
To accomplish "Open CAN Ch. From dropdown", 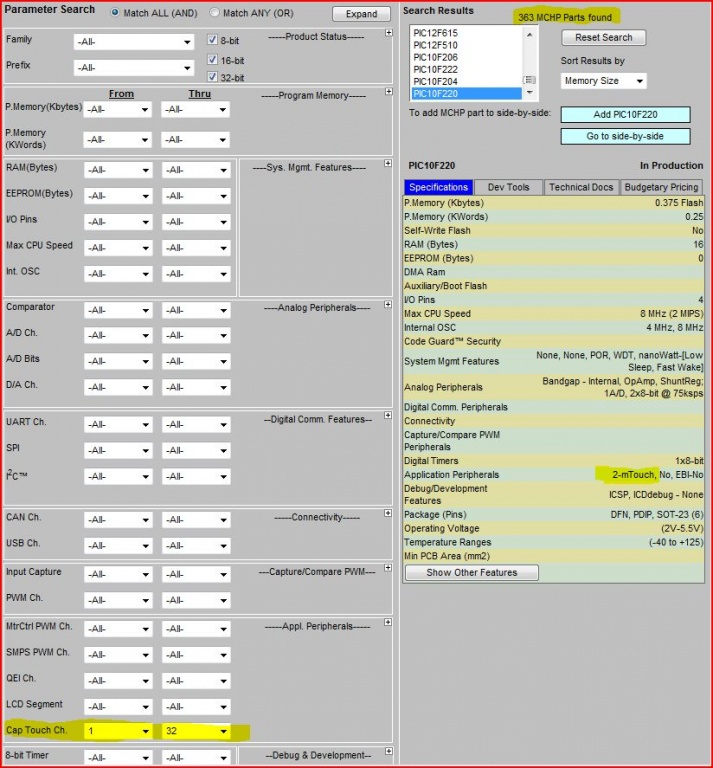I will [118, 520].
